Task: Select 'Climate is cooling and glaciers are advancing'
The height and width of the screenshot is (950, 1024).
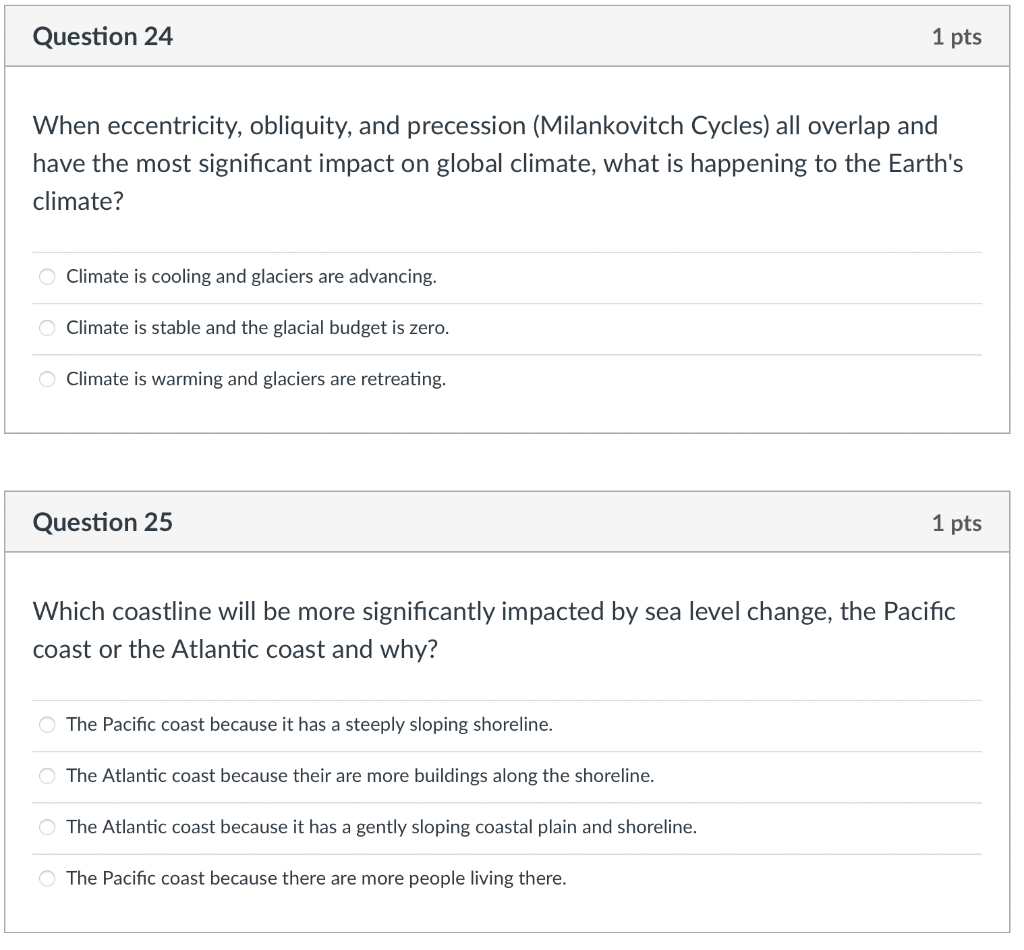Action: click(x=46, y=277)
